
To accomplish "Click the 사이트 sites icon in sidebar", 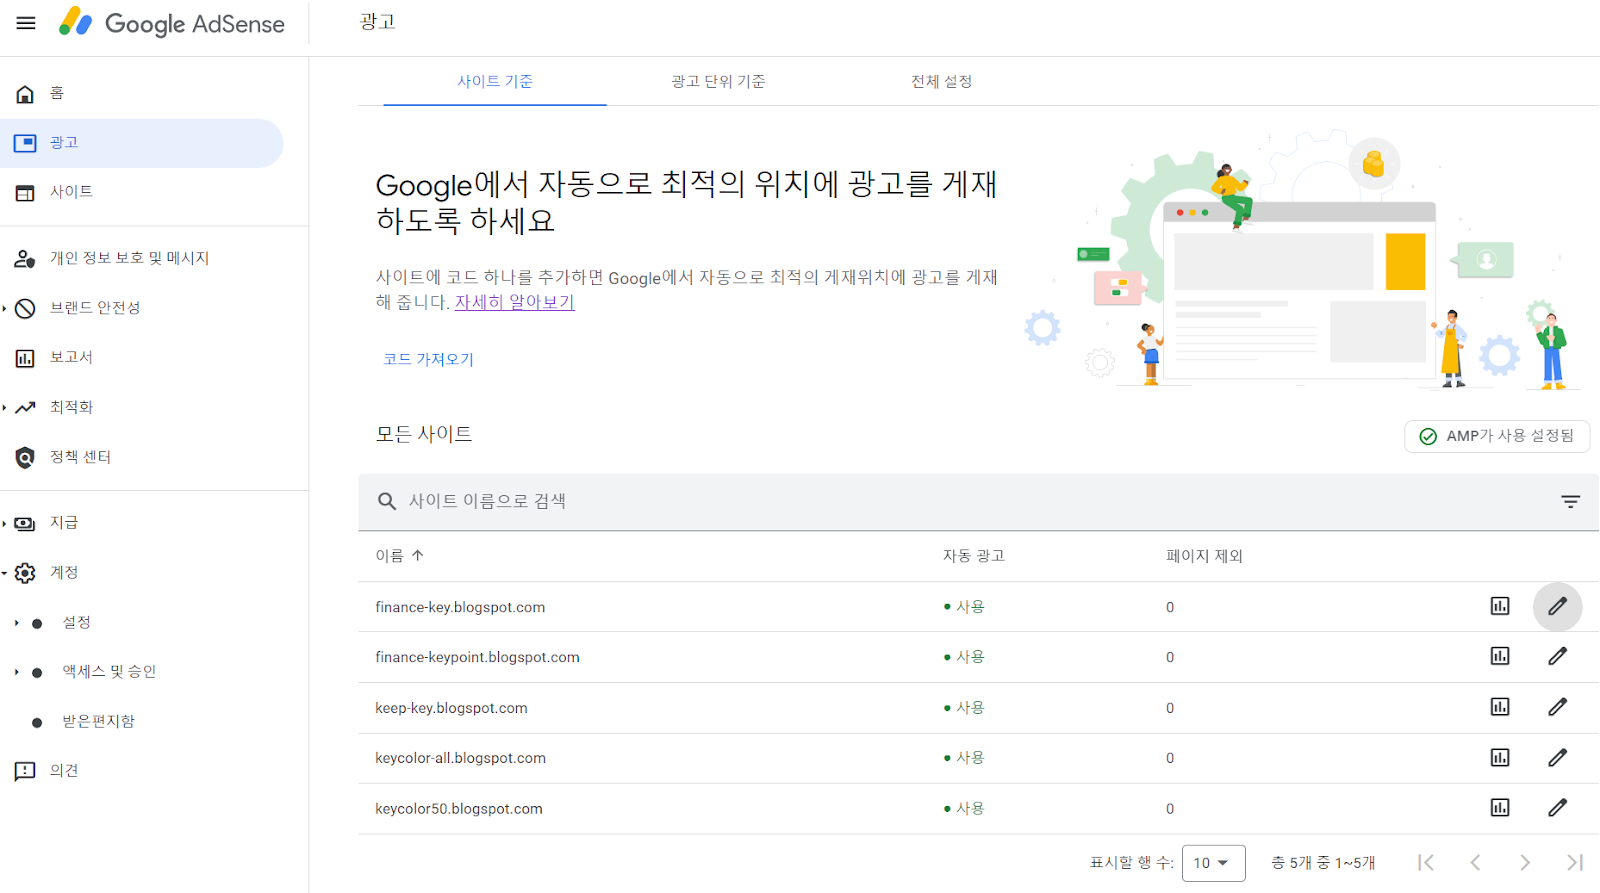I will click(x=25, y=193).
